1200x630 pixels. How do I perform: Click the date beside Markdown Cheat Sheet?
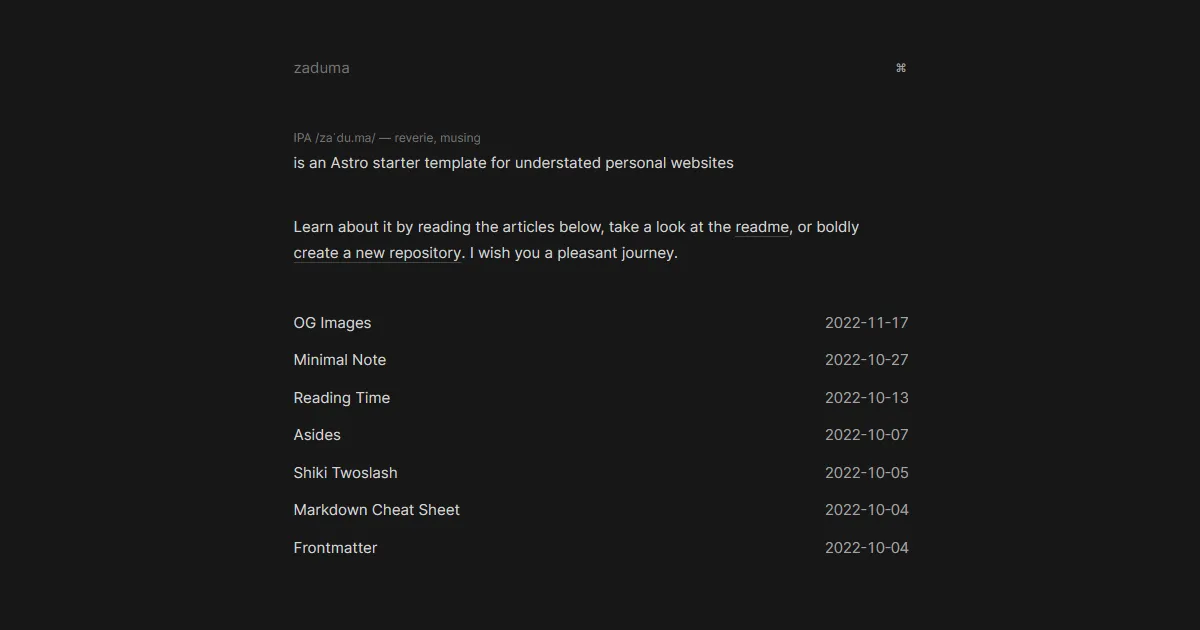click(x=866, y=510)
